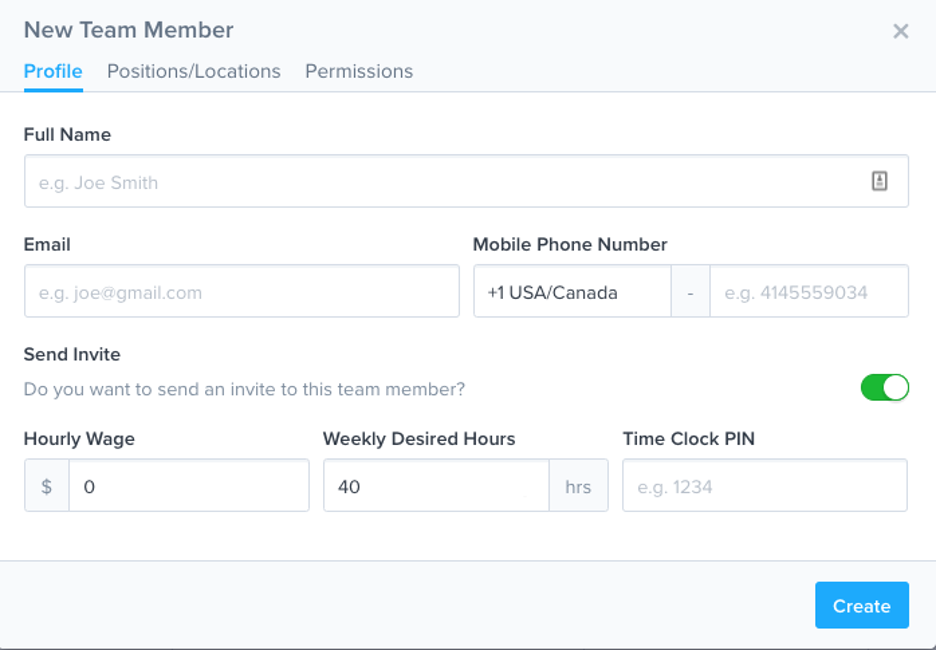The height and width of the screenshot is (650, 936).
Task: Switch to the Positions/Locations tab
Action: (193, 71)
